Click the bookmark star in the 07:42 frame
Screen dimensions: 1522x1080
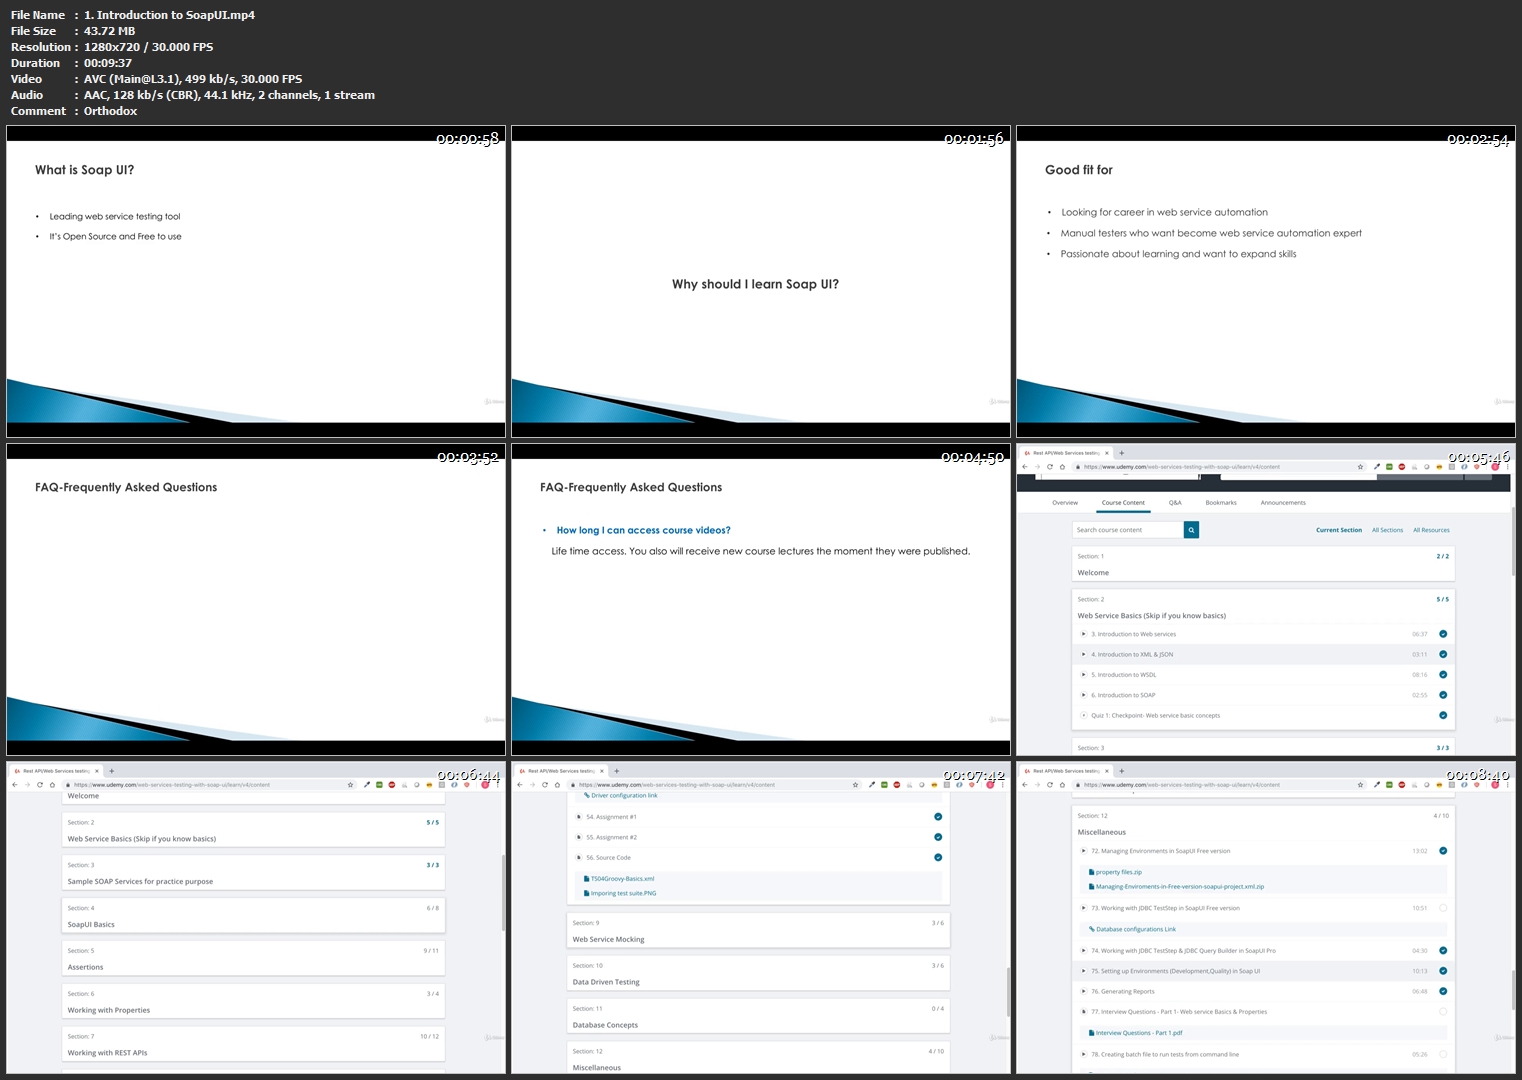coord(855,785)
